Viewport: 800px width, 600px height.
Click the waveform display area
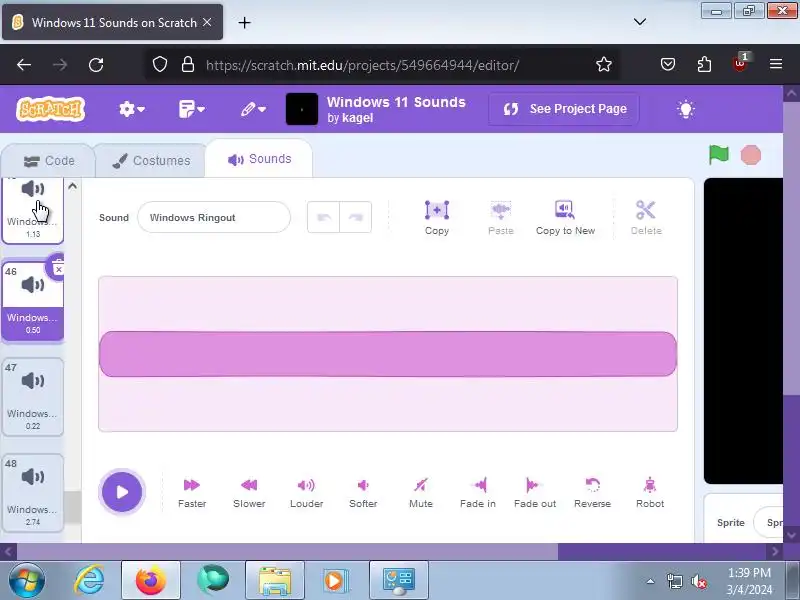coord(388,354)
